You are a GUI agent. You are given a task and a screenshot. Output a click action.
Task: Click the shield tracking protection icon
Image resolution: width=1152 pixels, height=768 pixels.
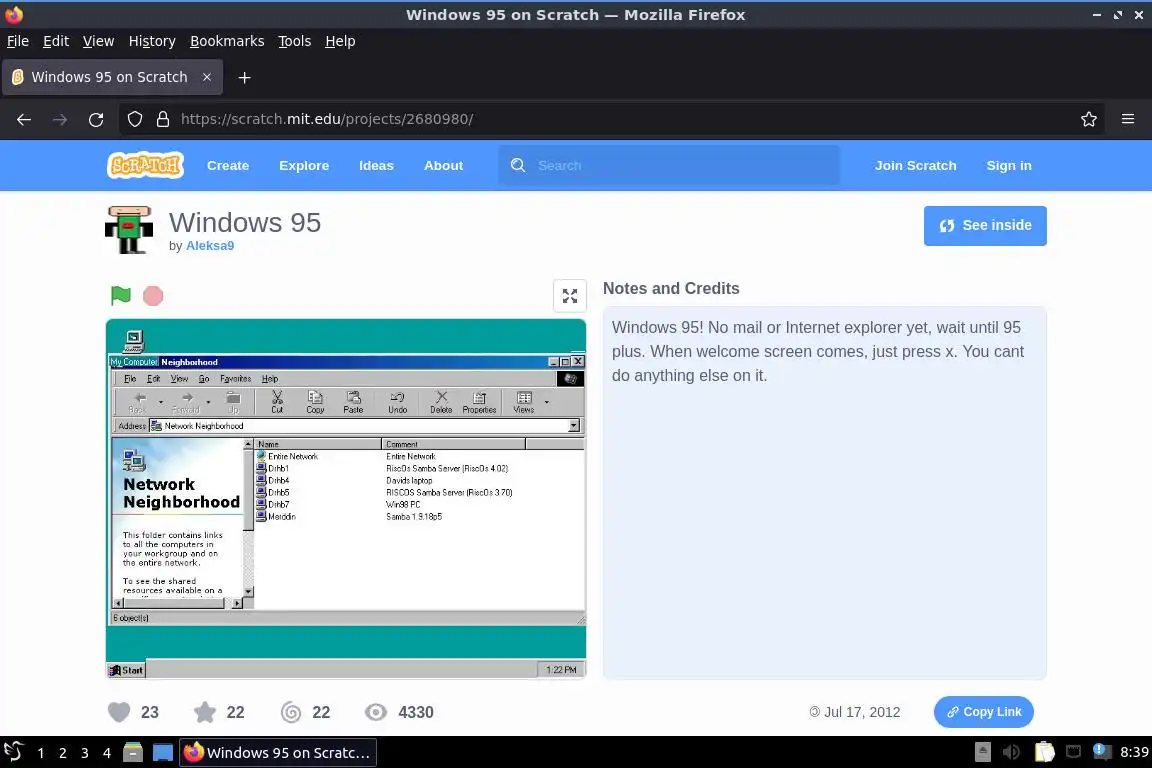[135, 119]
